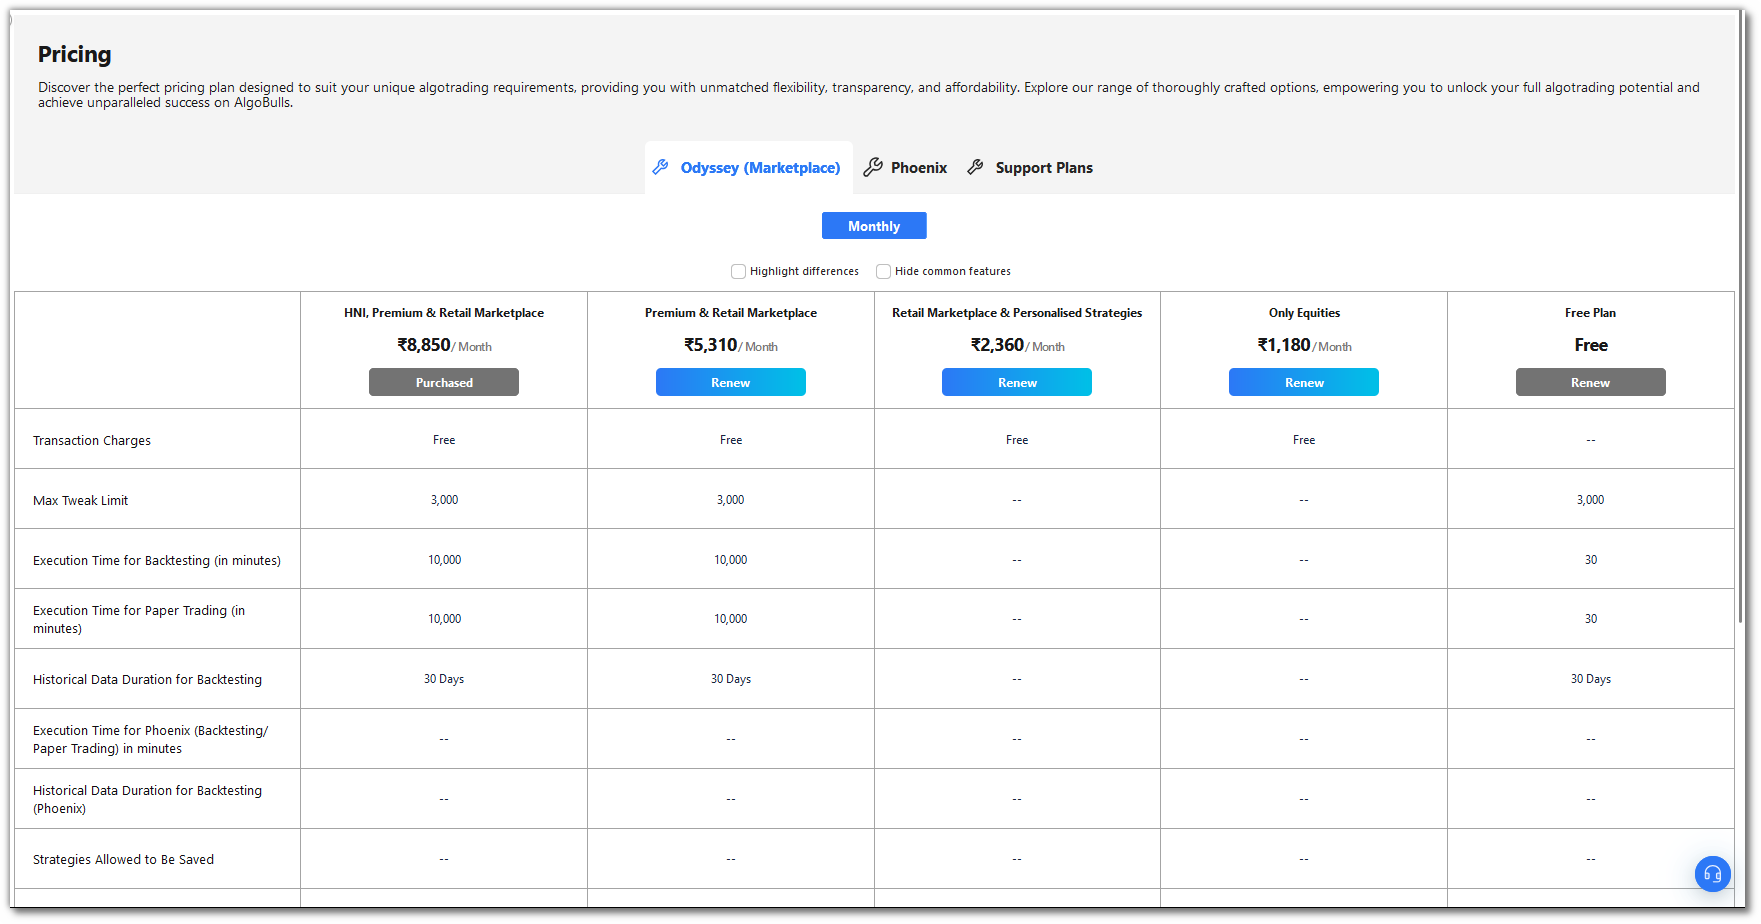This screenshot has width=1761, height=924.
Task: Renew the Retail Marketplace & Personalised Strategies plan
Action: coord(1017,382)
